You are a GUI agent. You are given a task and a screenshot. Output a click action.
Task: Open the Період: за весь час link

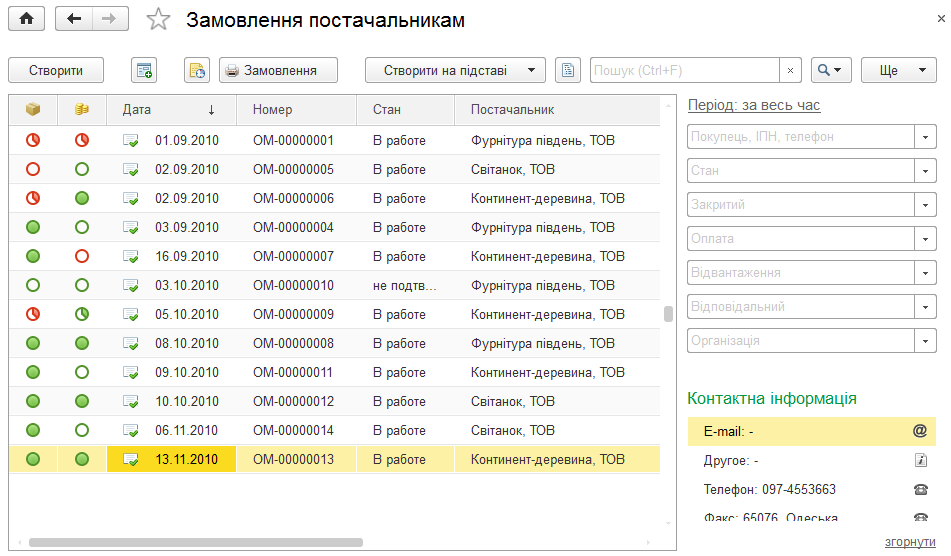point(754,105)
